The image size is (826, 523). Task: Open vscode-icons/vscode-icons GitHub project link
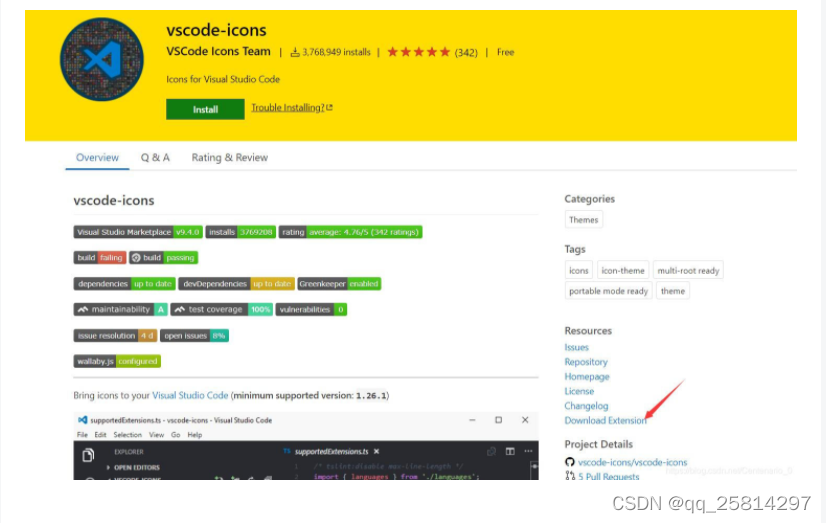click(x=632, y=462)
